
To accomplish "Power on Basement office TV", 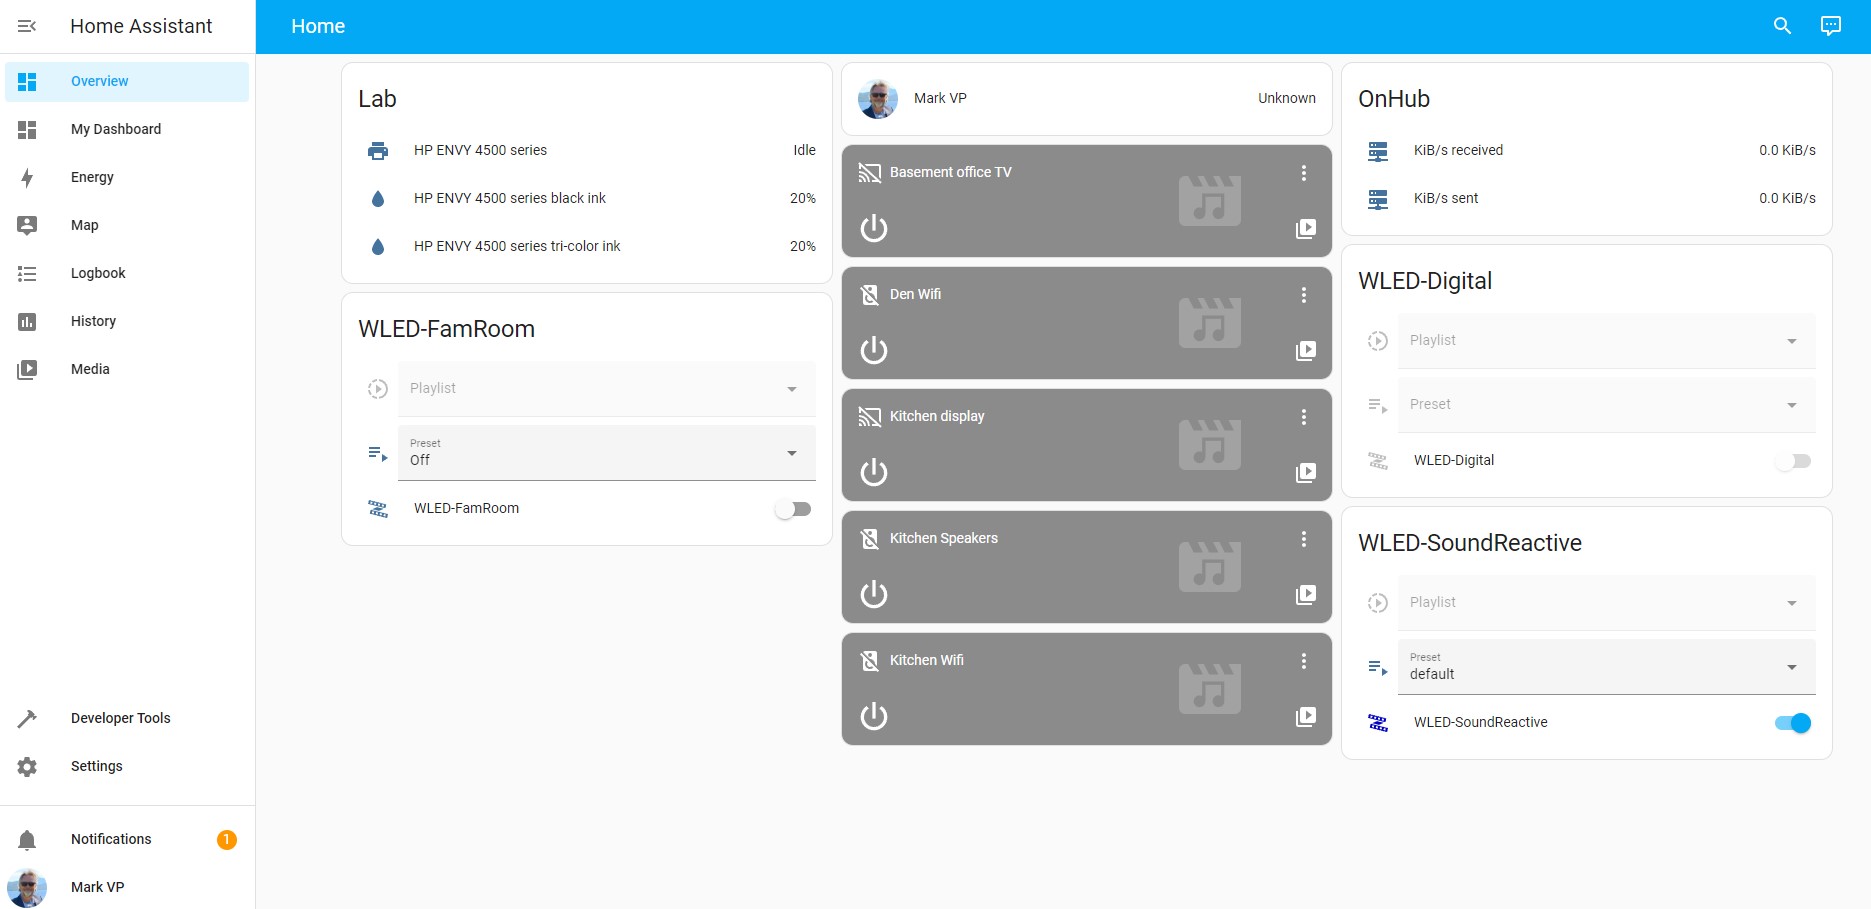I will (x=873, y=228).
